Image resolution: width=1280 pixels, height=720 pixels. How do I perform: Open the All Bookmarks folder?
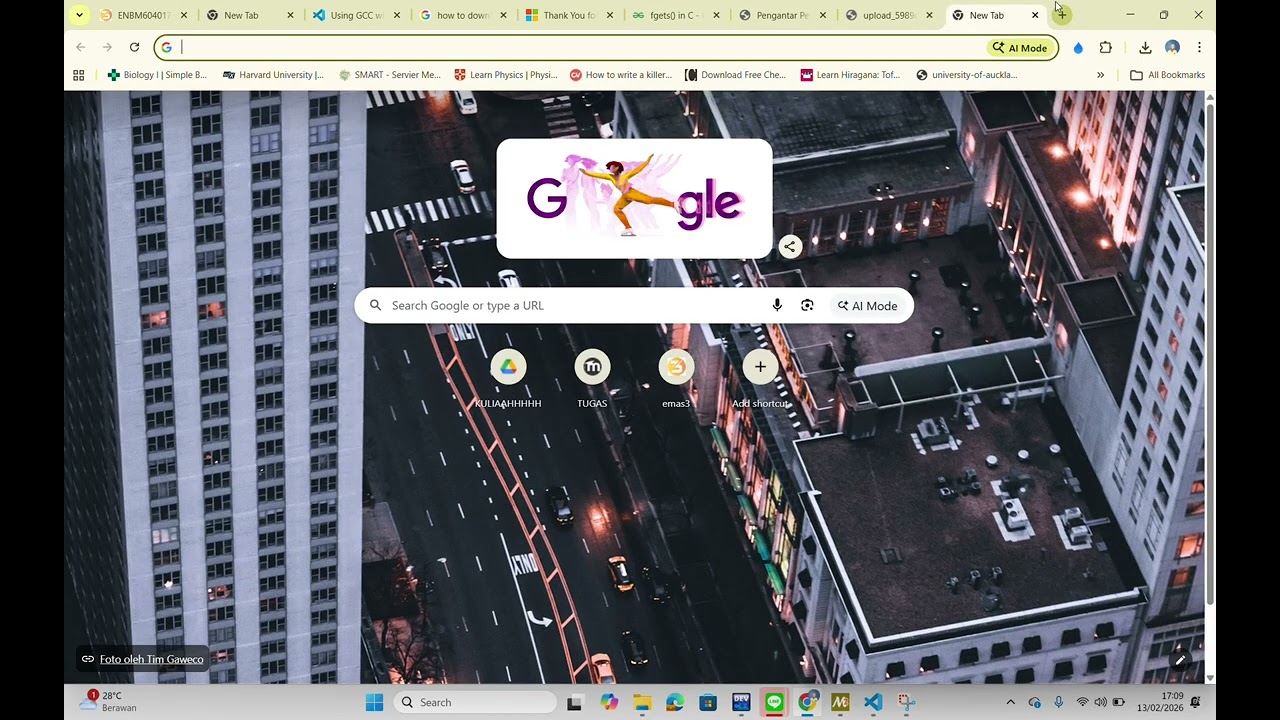(x=1167, y=75)
